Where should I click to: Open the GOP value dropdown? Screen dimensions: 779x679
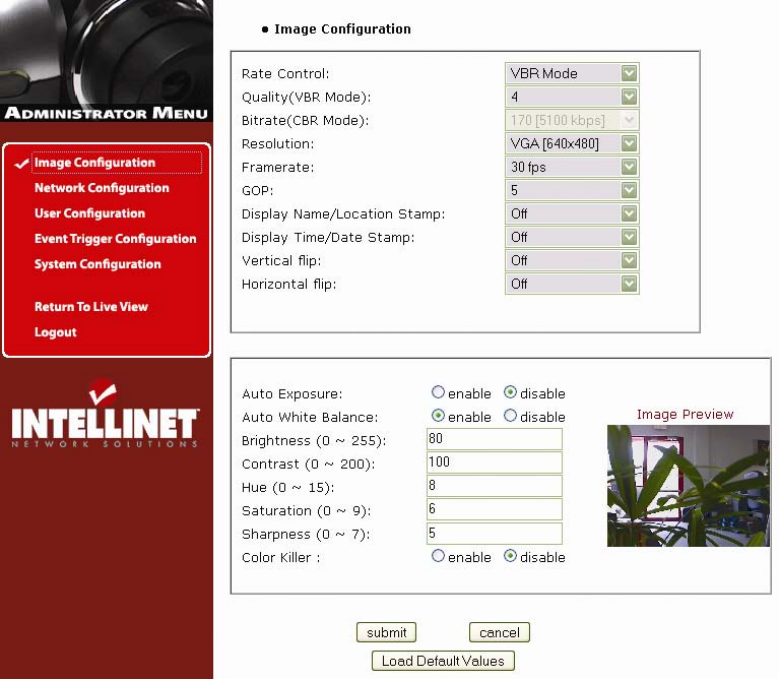572,190
